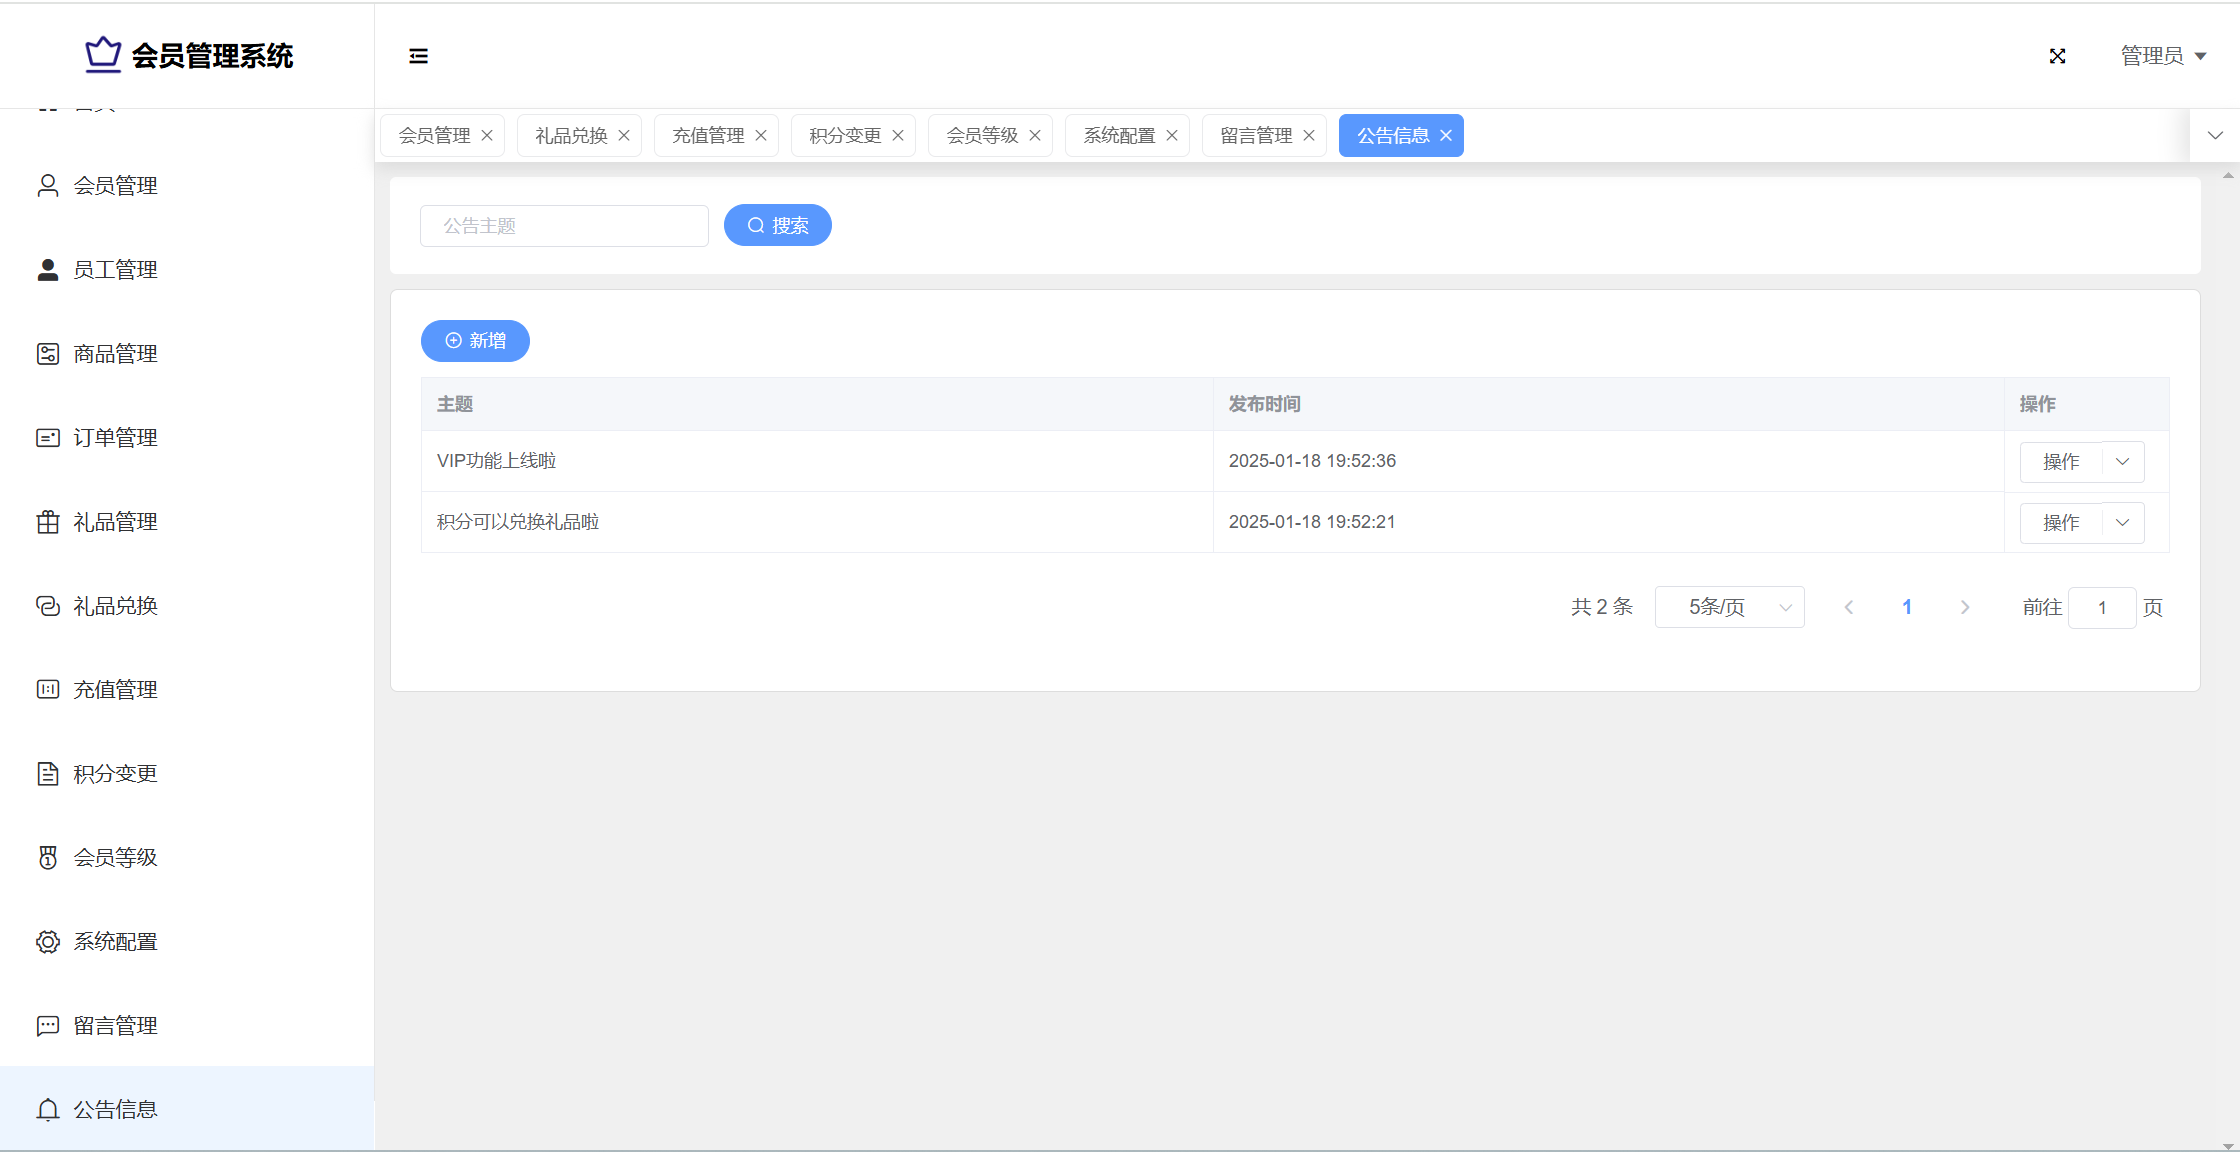Click the next page arrow
Screen dimensions: 2240x1152
tap(1964, 607)
